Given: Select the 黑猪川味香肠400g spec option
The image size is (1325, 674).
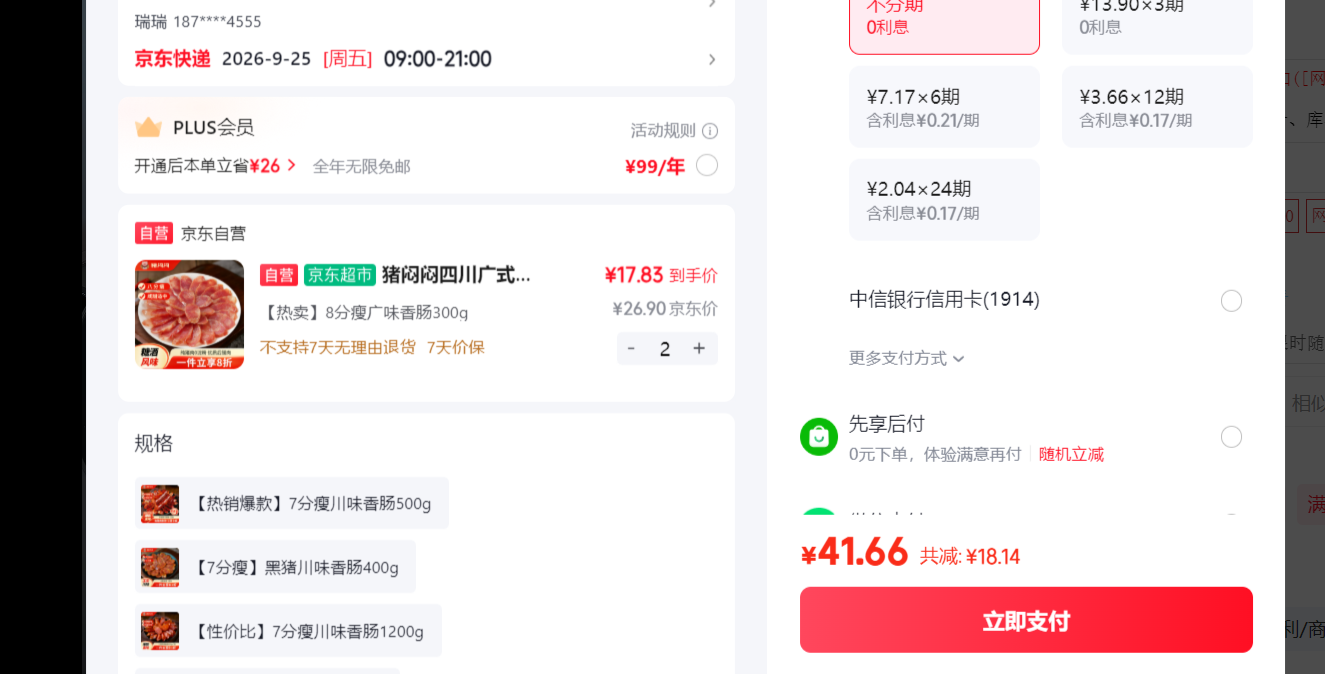Looking at the screenshot, I should (x=275, y=567).
